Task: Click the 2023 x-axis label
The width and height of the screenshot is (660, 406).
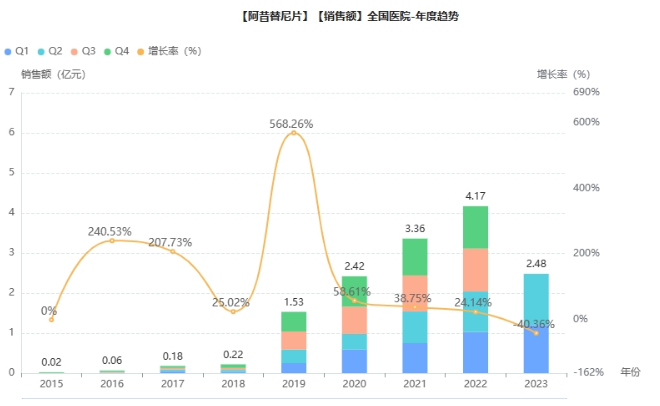Action: (536, 384)
